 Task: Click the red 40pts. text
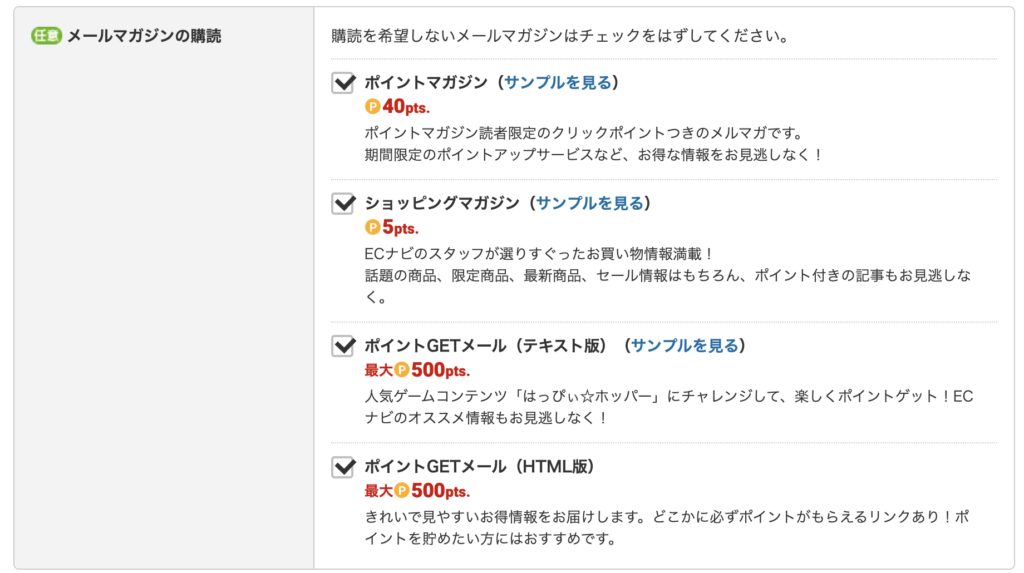coord(406,107)
